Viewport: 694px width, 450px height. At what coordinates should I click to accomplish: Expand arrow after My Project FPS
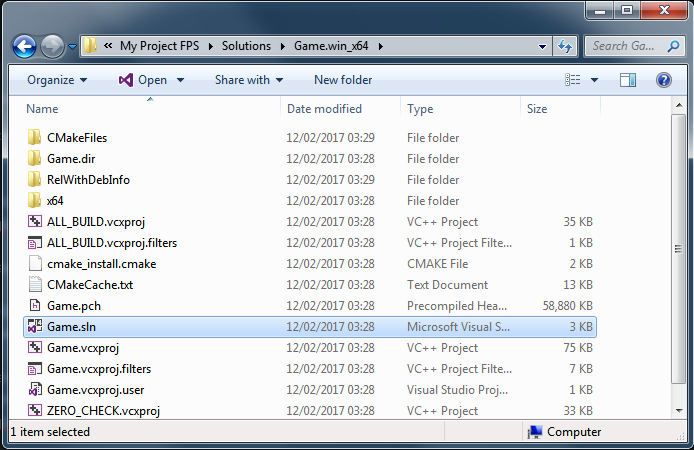(x=211, y=46)
